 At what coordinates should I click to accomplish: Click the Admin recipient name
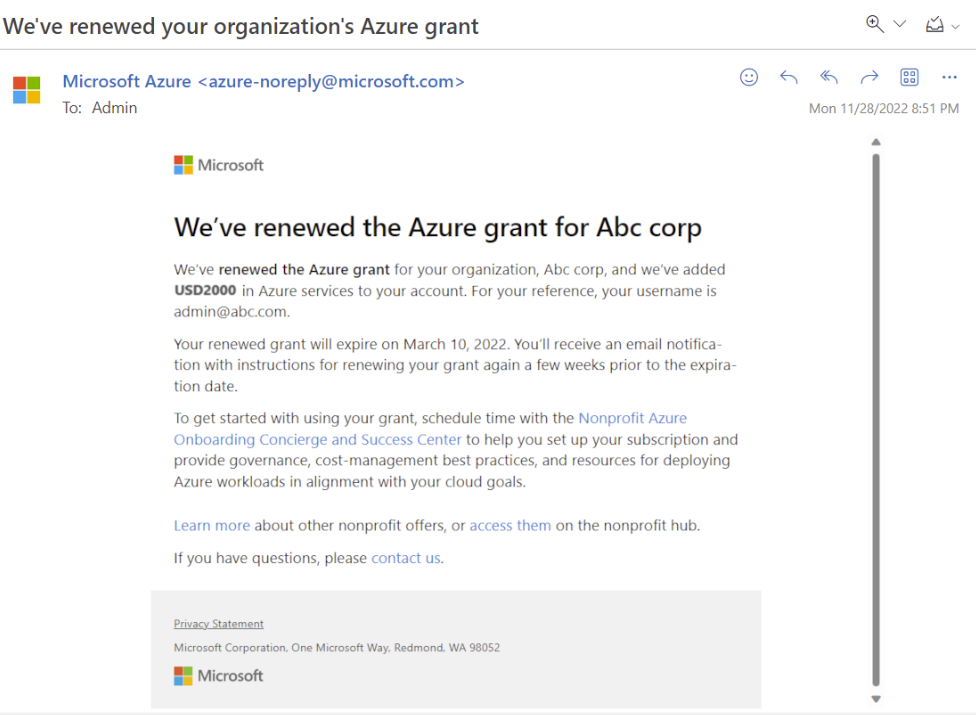pyautogui.click(x=114, y=107)
